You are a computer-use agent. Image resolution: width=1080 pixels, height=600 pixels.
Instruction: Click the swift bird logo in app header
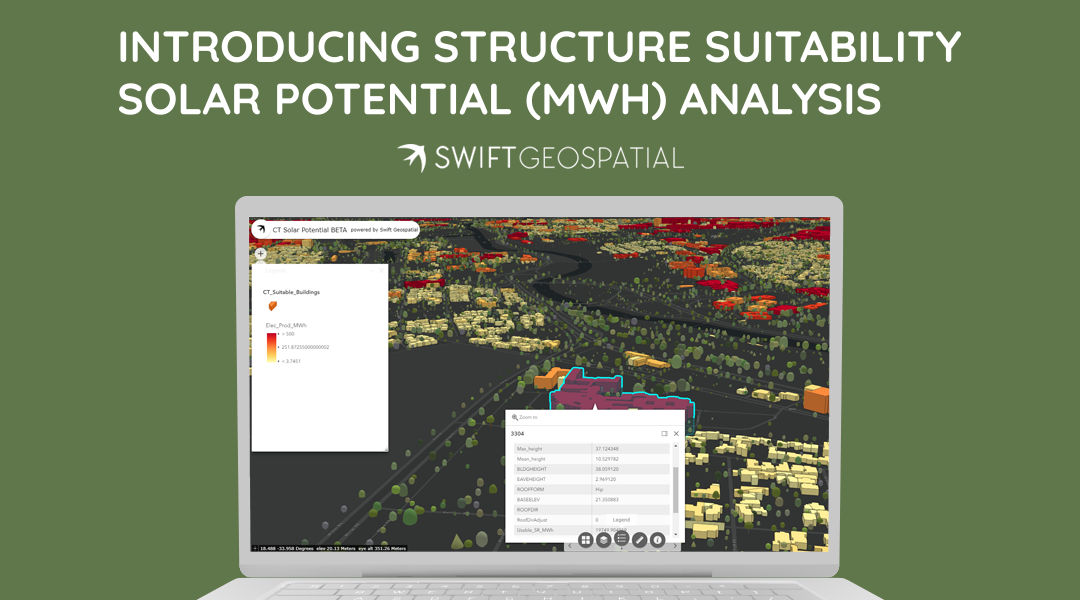pyautogui.click(x=260, y=229)
